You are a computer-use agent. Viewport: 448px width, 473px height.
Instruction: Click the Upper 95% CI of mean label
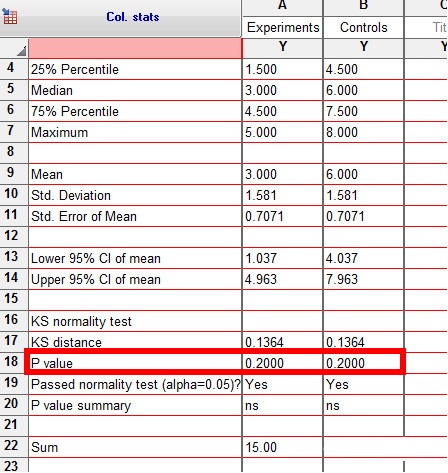click(x=96, y=279)
